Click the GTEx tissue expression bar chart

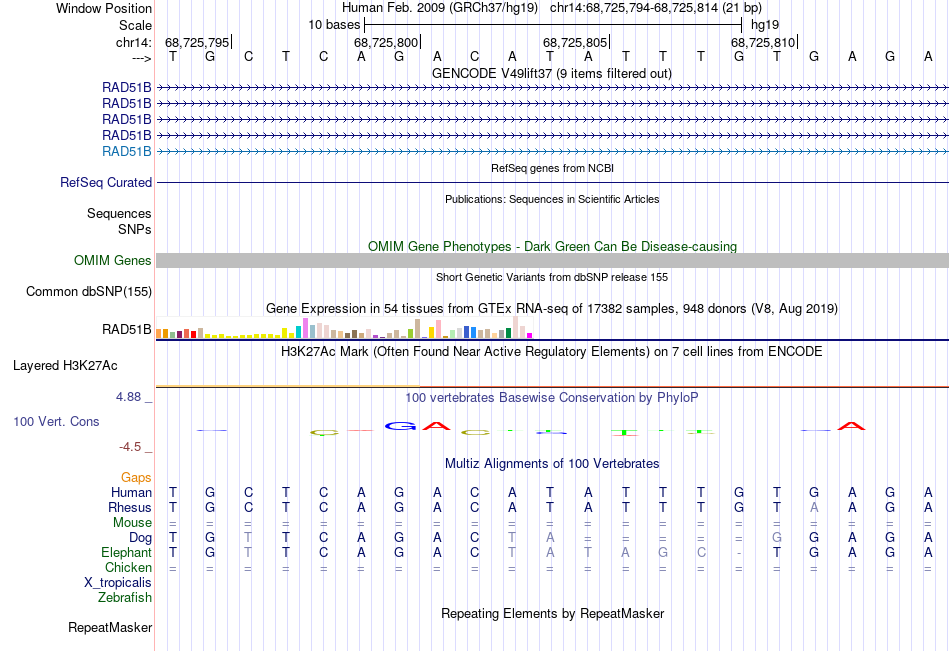pyautogui.click(x=344, y=327)
